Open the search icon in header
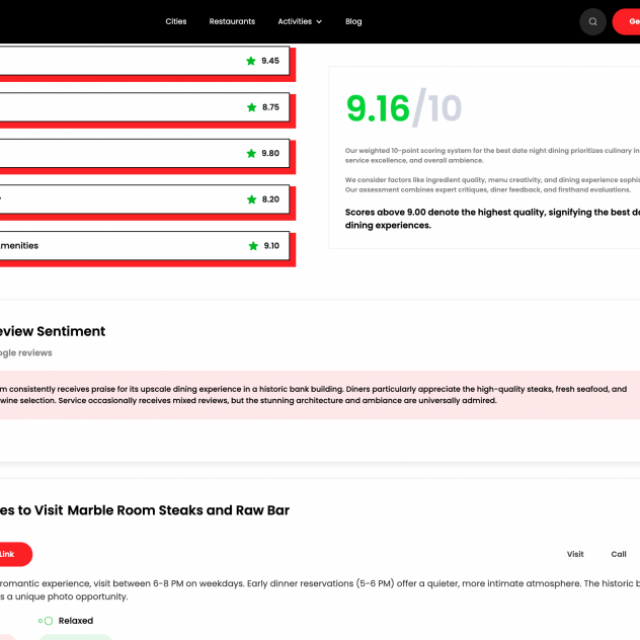The width and height of the screenshot is (640, 640). click(593, 22)
